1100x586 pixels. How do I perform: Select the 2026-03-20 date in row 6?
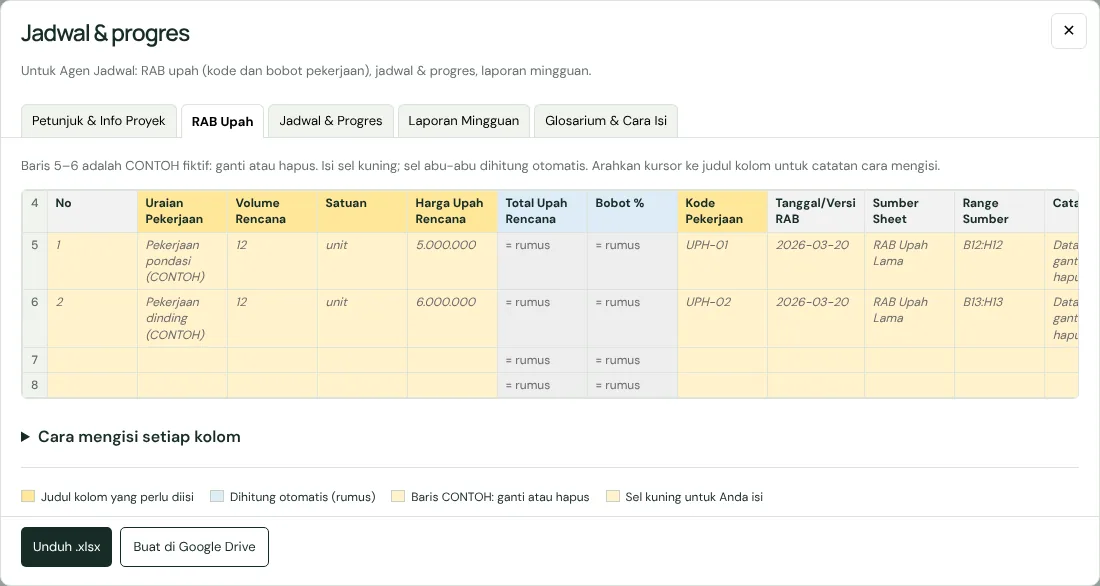click(x=816, y=319)
